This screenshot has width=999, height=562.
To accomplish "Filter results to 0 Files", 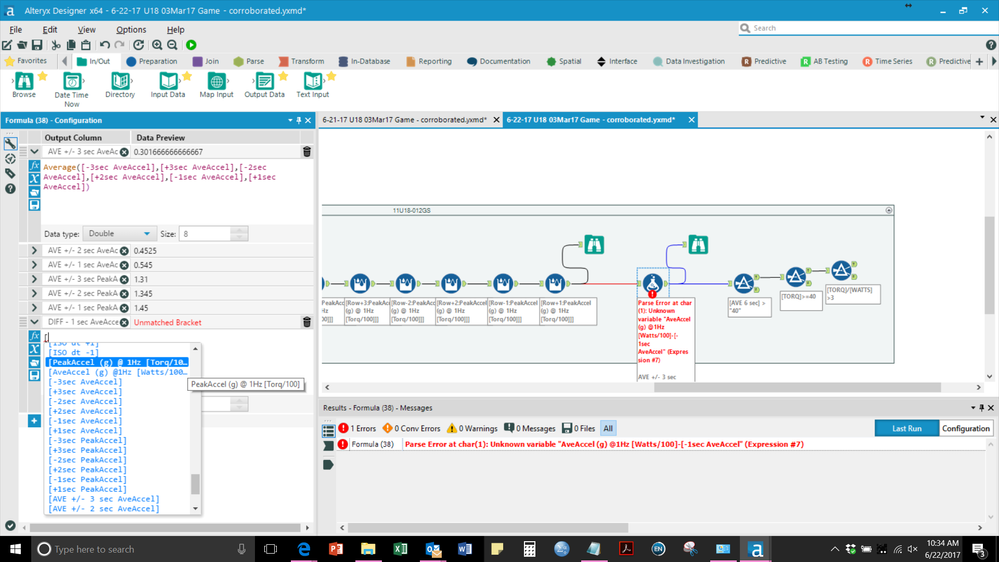I will pos(577,428).
